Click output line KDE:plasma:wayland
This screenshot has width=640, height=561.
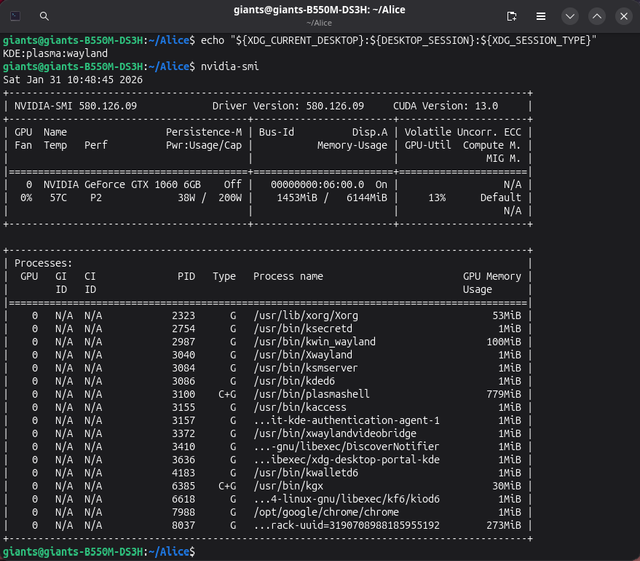point(56,53)
